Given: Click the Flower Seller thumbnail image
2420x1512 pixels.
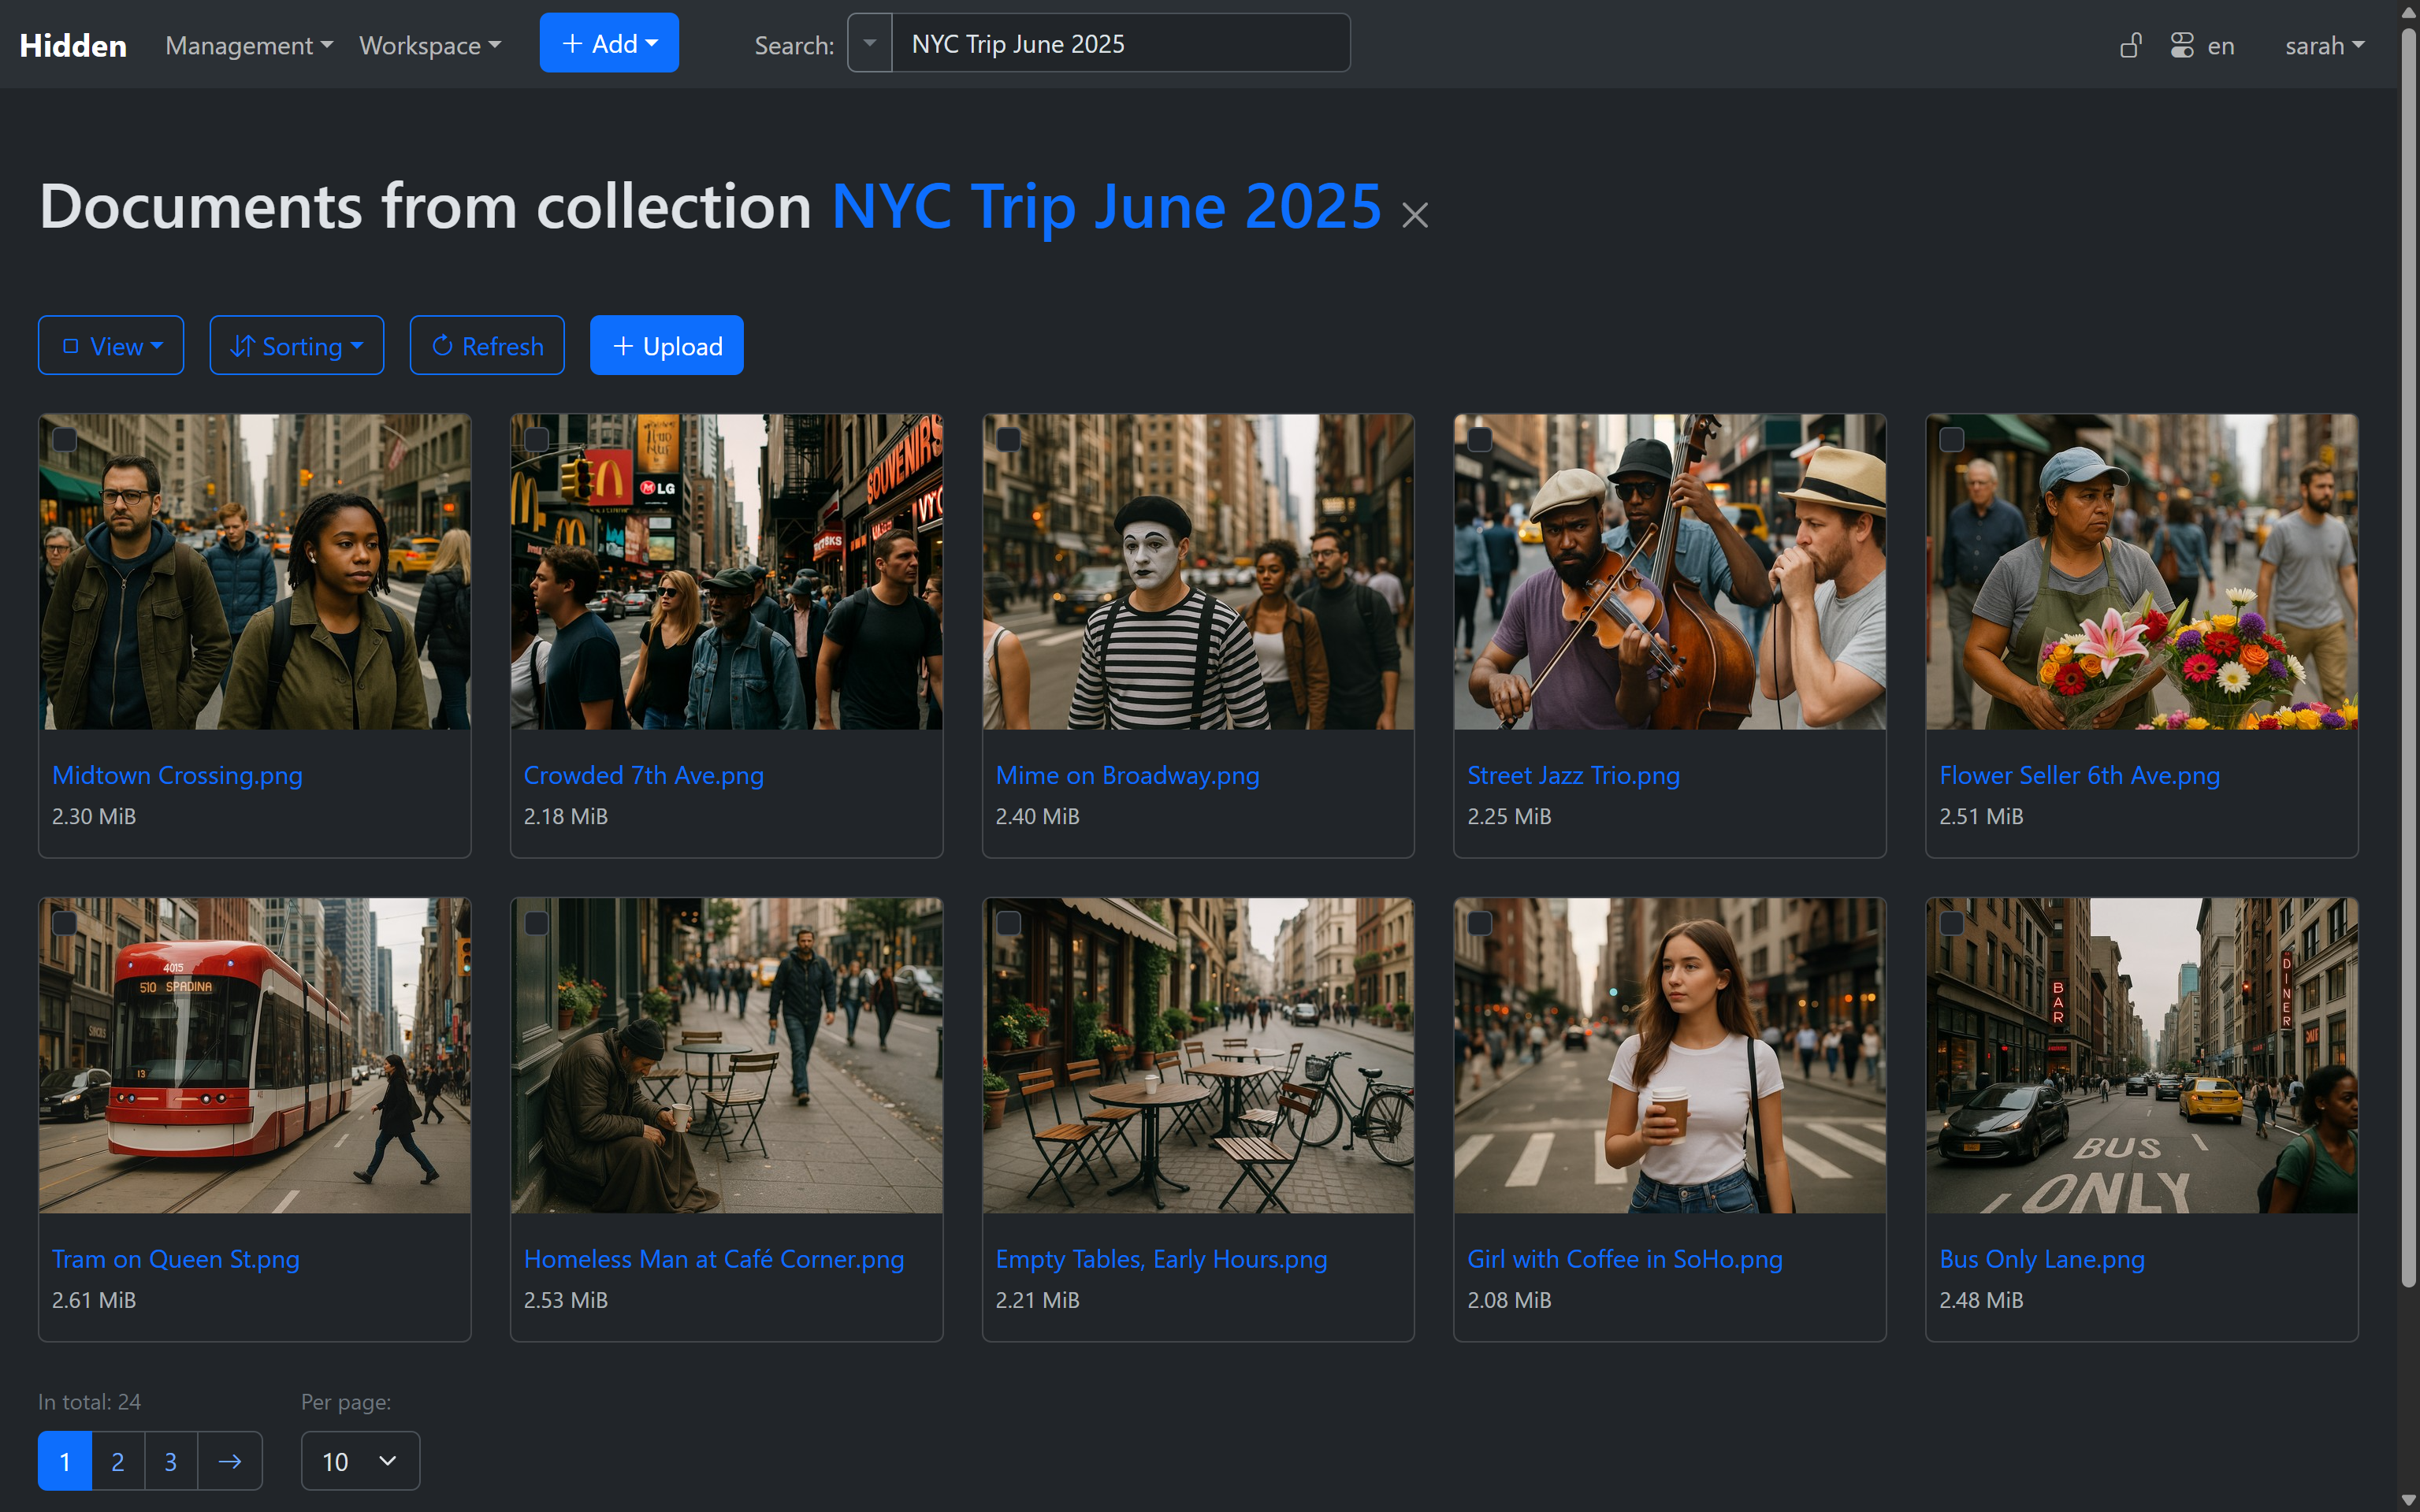Looking at the screenshot, I should (x=2142, y=572).
